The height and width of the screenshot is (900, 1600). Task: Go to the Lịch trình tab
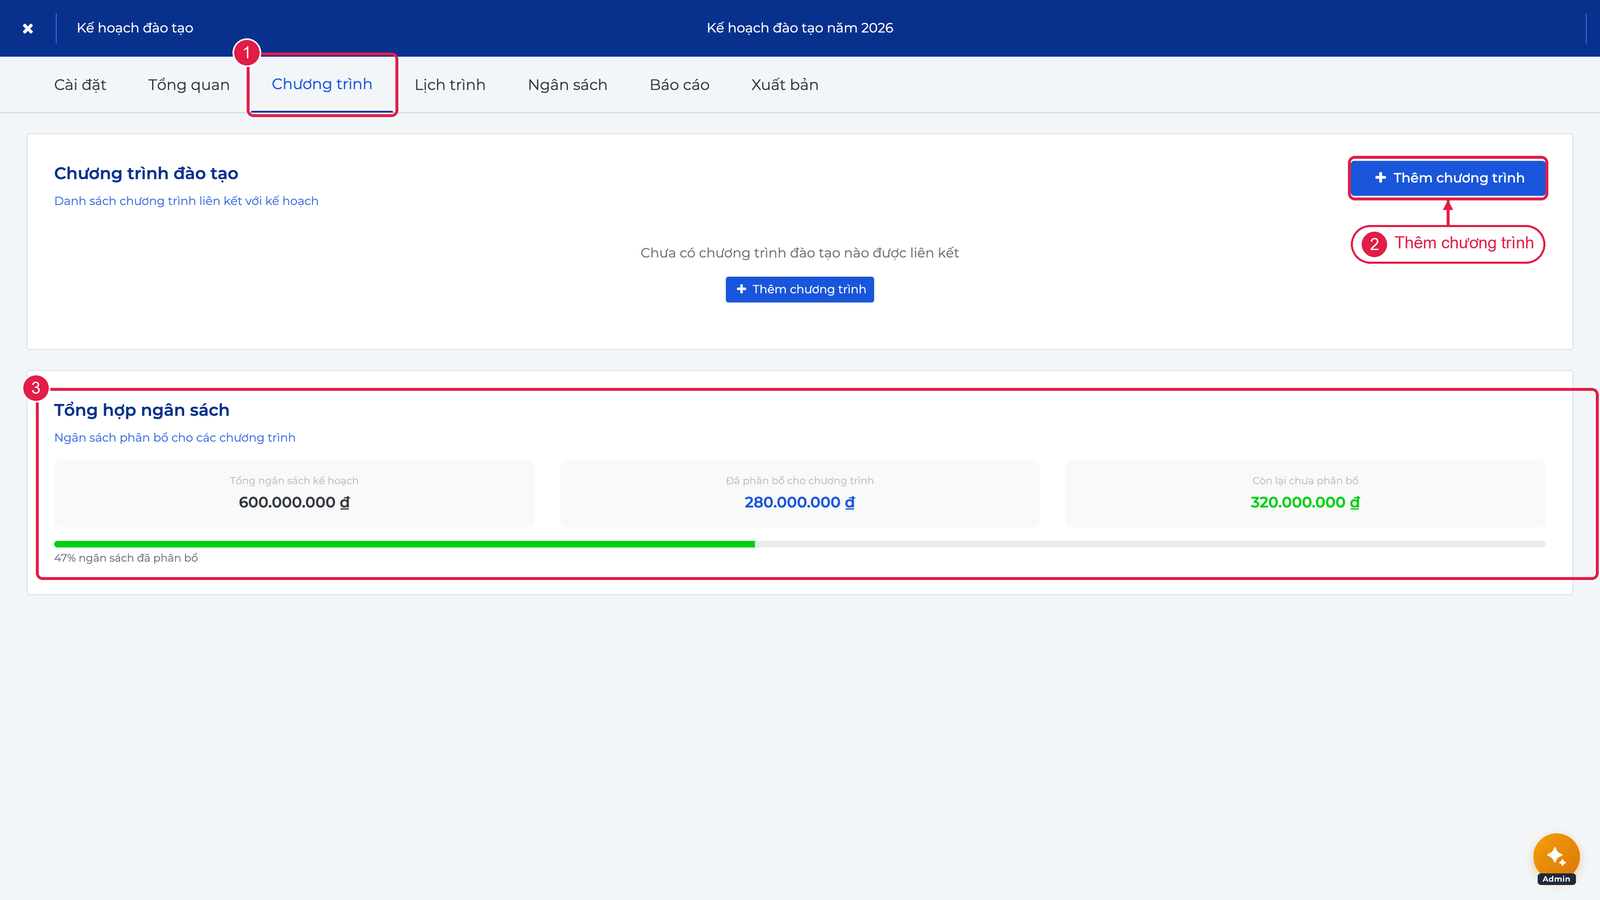click(450, 85)
